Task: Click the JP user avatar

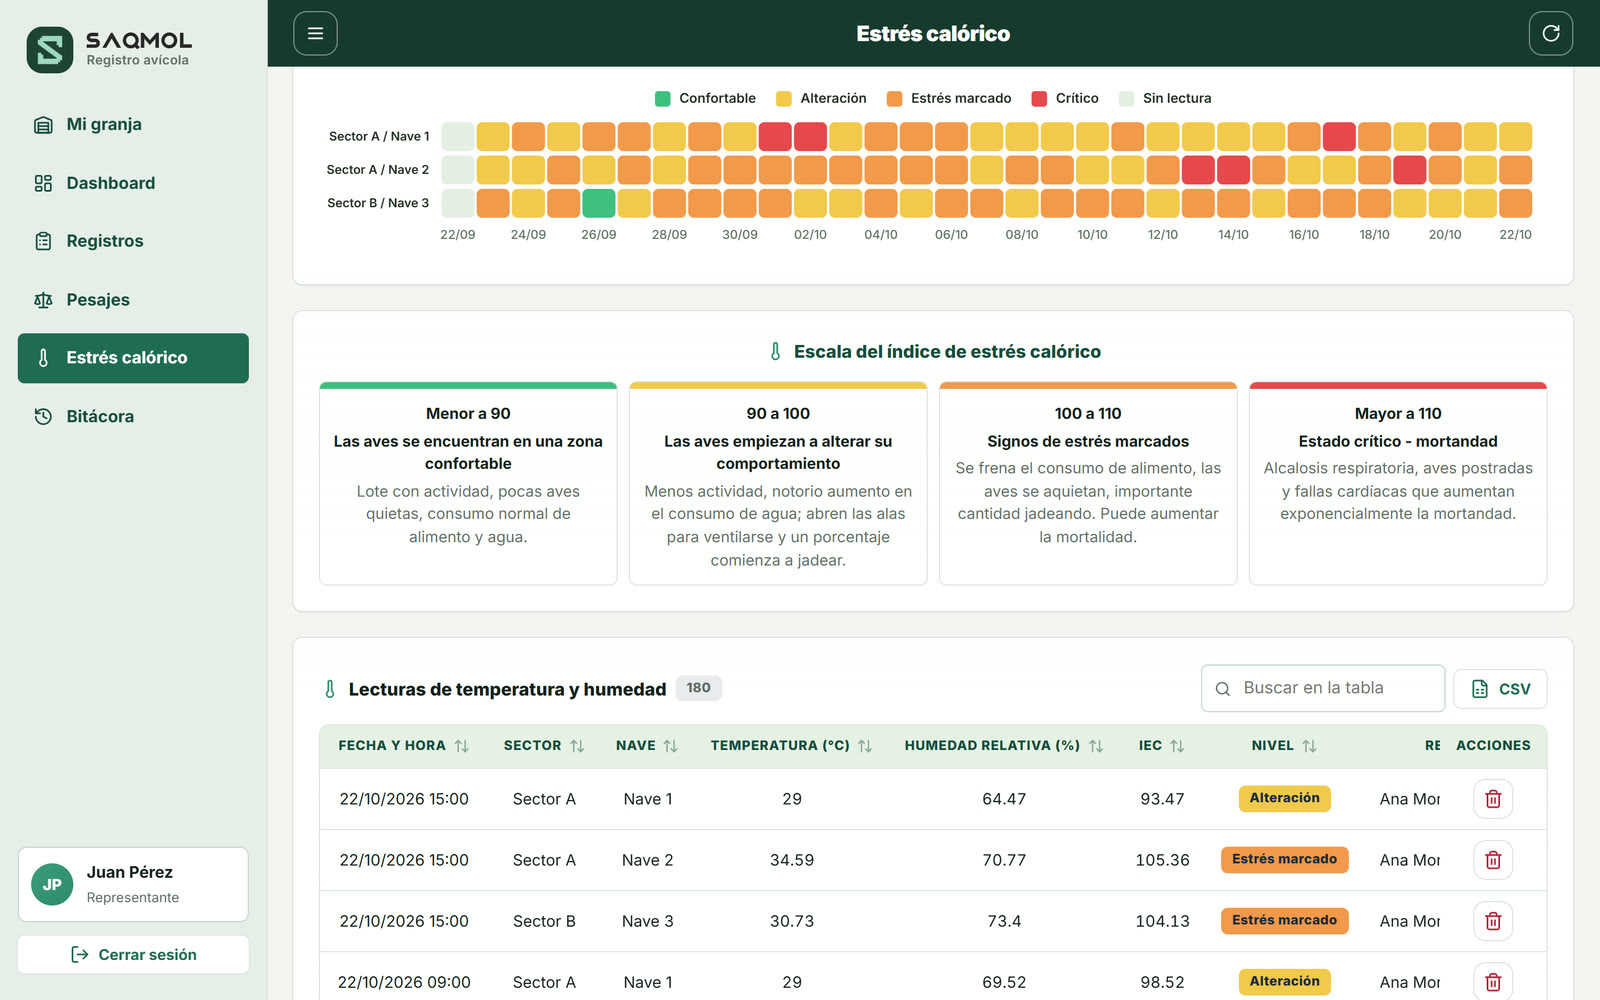Action: coord(52,884)
